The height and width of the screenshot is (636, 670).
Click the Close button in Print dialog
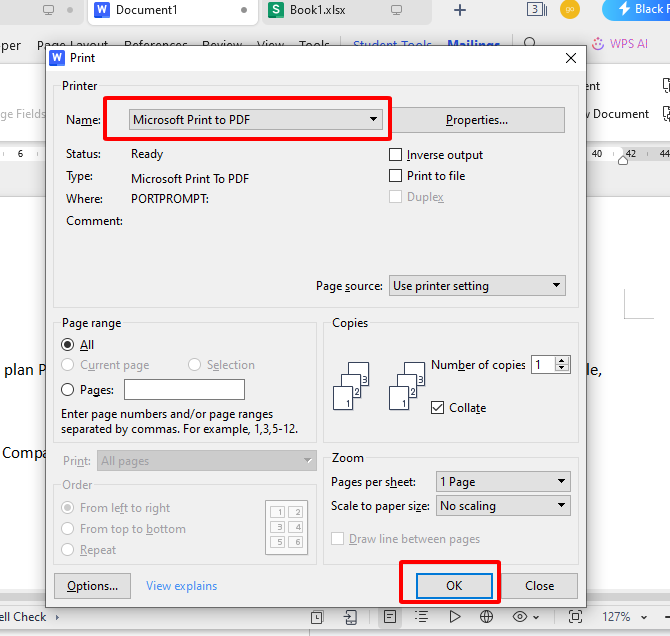point(539,586)
